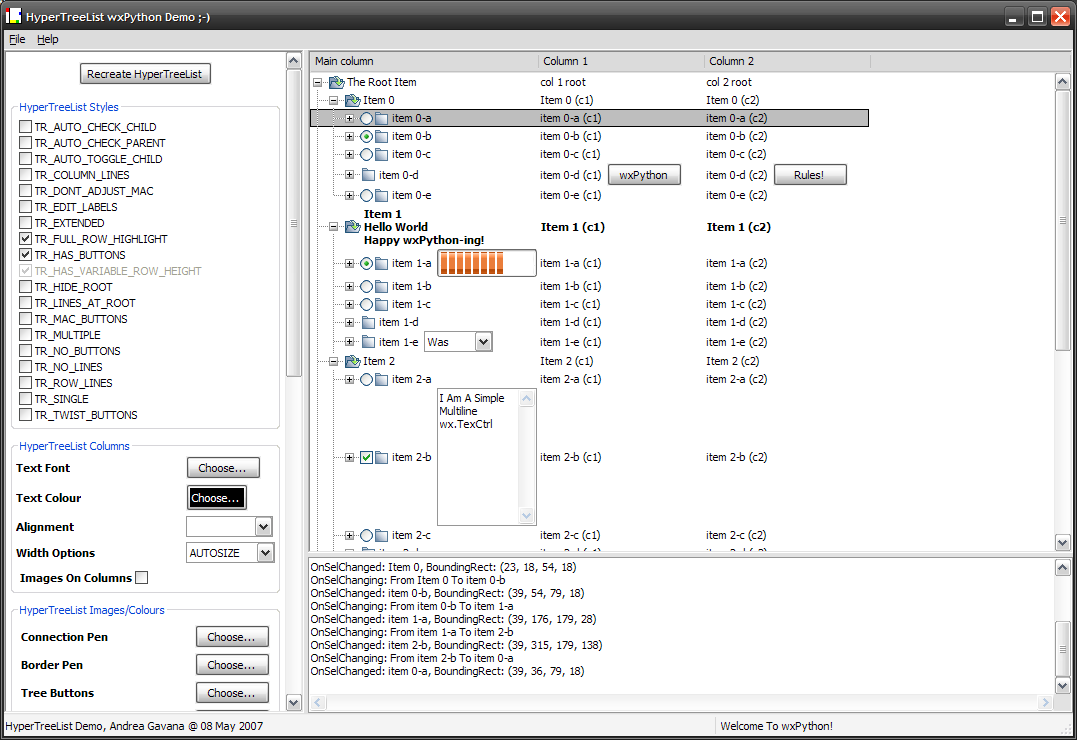Toggle the Images On Columns checkbox
1077x740 pixels.
pyautogui.click(x=142, y=577)
